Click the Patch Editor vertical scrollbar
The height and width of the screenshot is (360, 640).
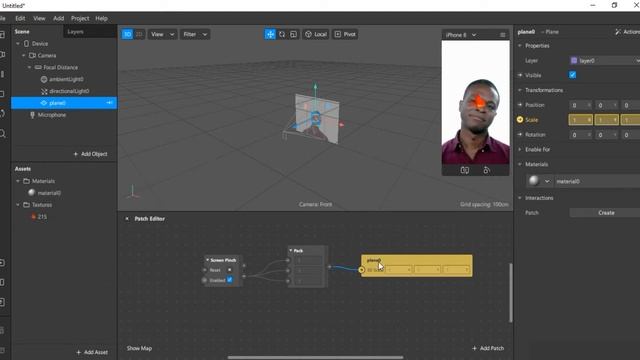click(510, 293)
